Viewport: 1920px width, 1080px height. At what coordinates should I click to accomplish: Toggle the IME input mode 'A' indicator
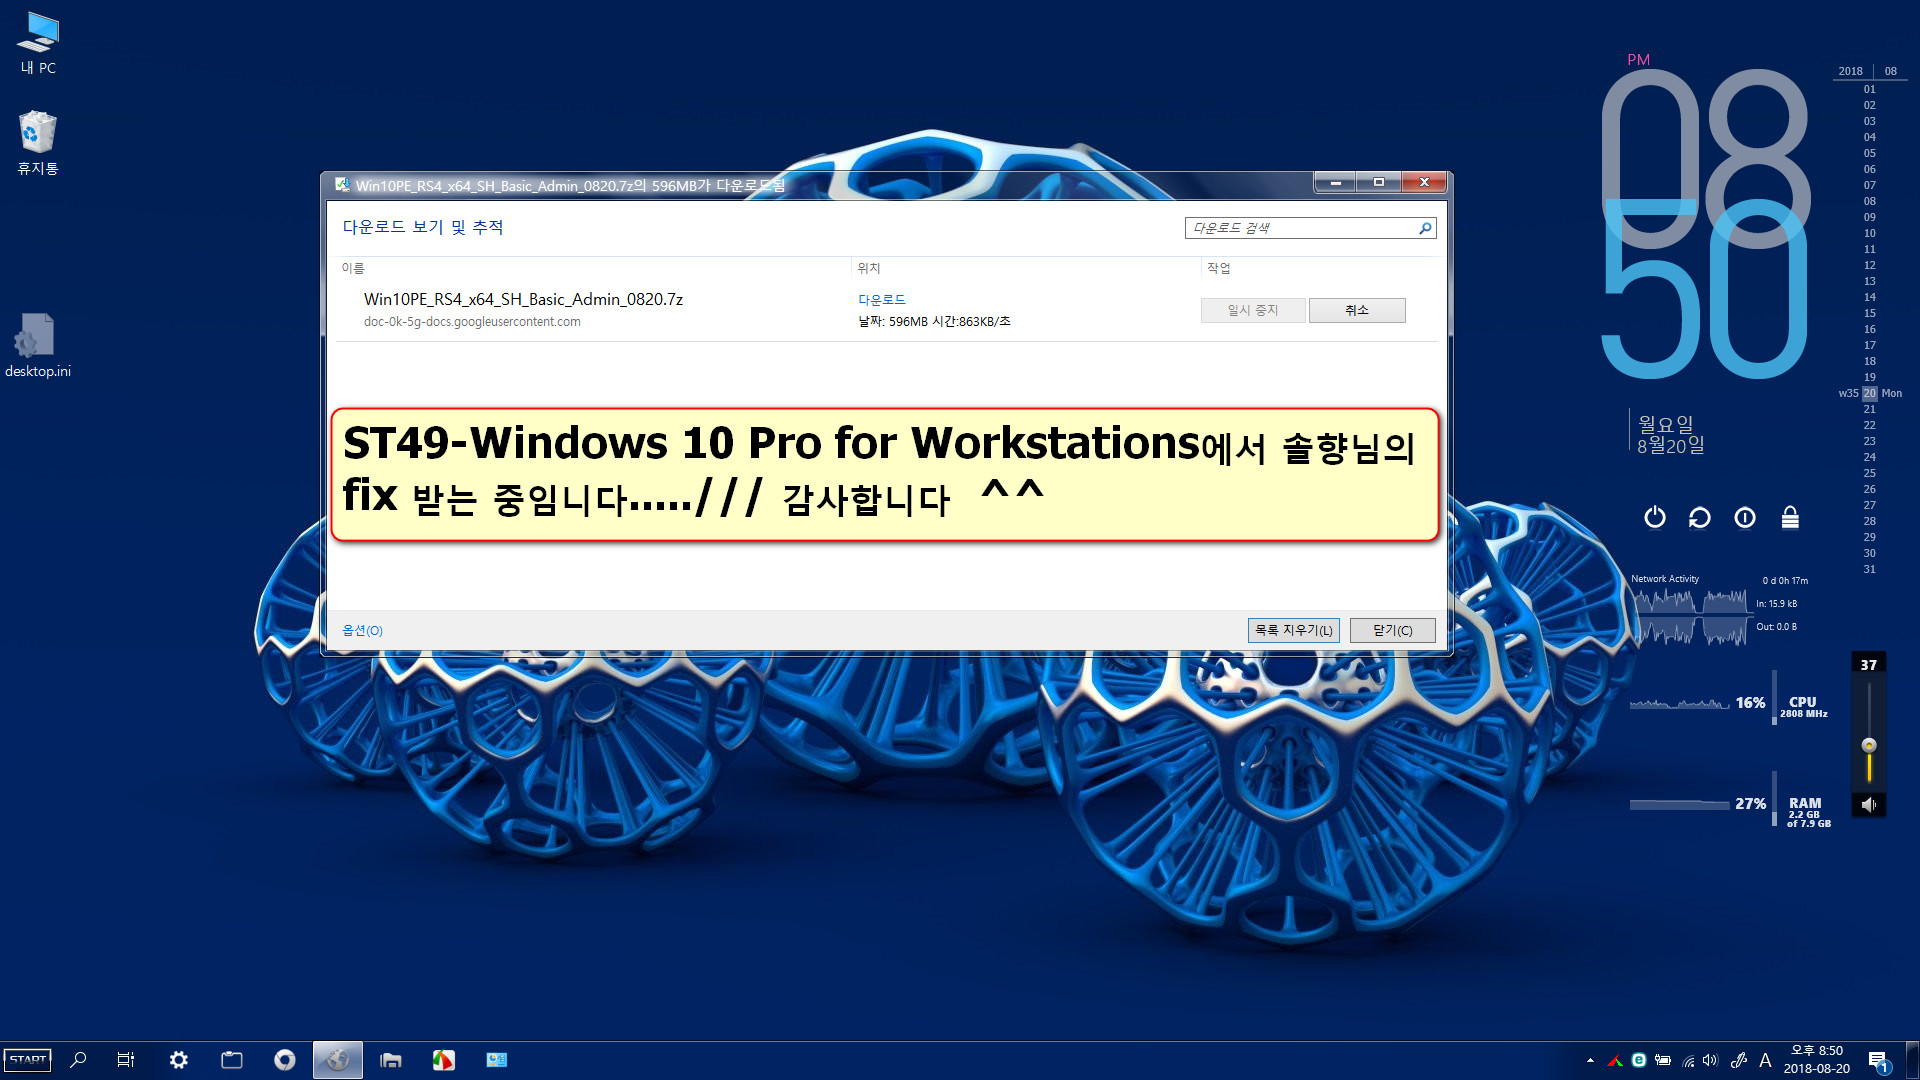pos(1765,1060)
